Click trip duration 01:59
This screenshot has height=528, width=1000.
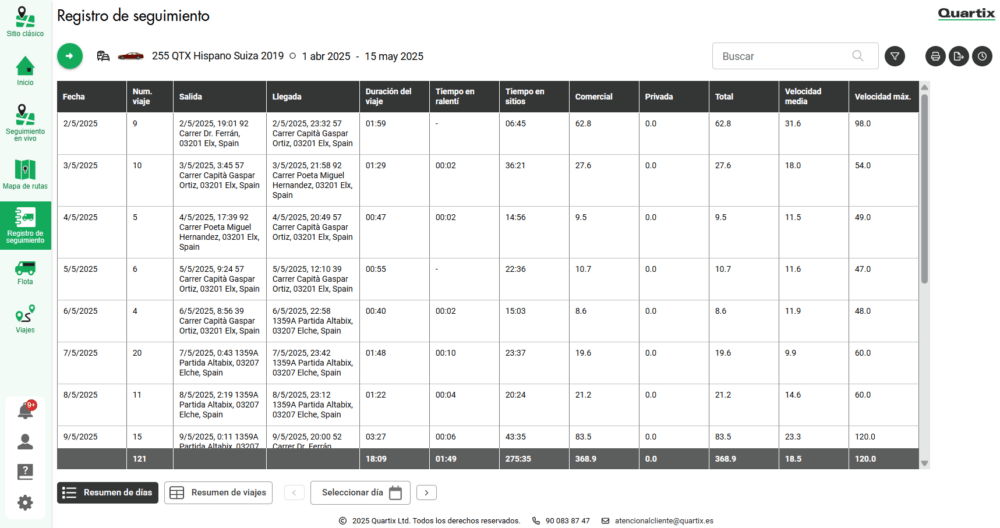pos(376,124)
